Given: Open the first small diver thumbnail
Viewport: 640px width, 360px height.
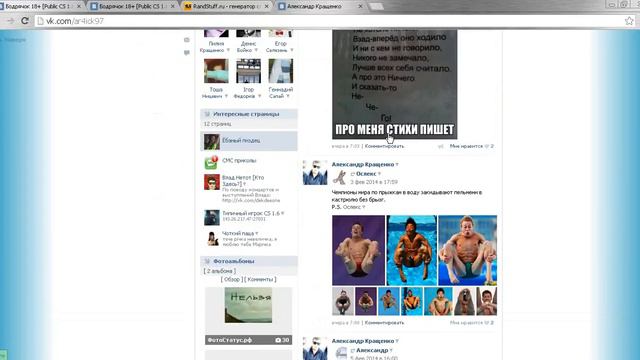Looking at the screenshot, I should click(x=343, y=301).
